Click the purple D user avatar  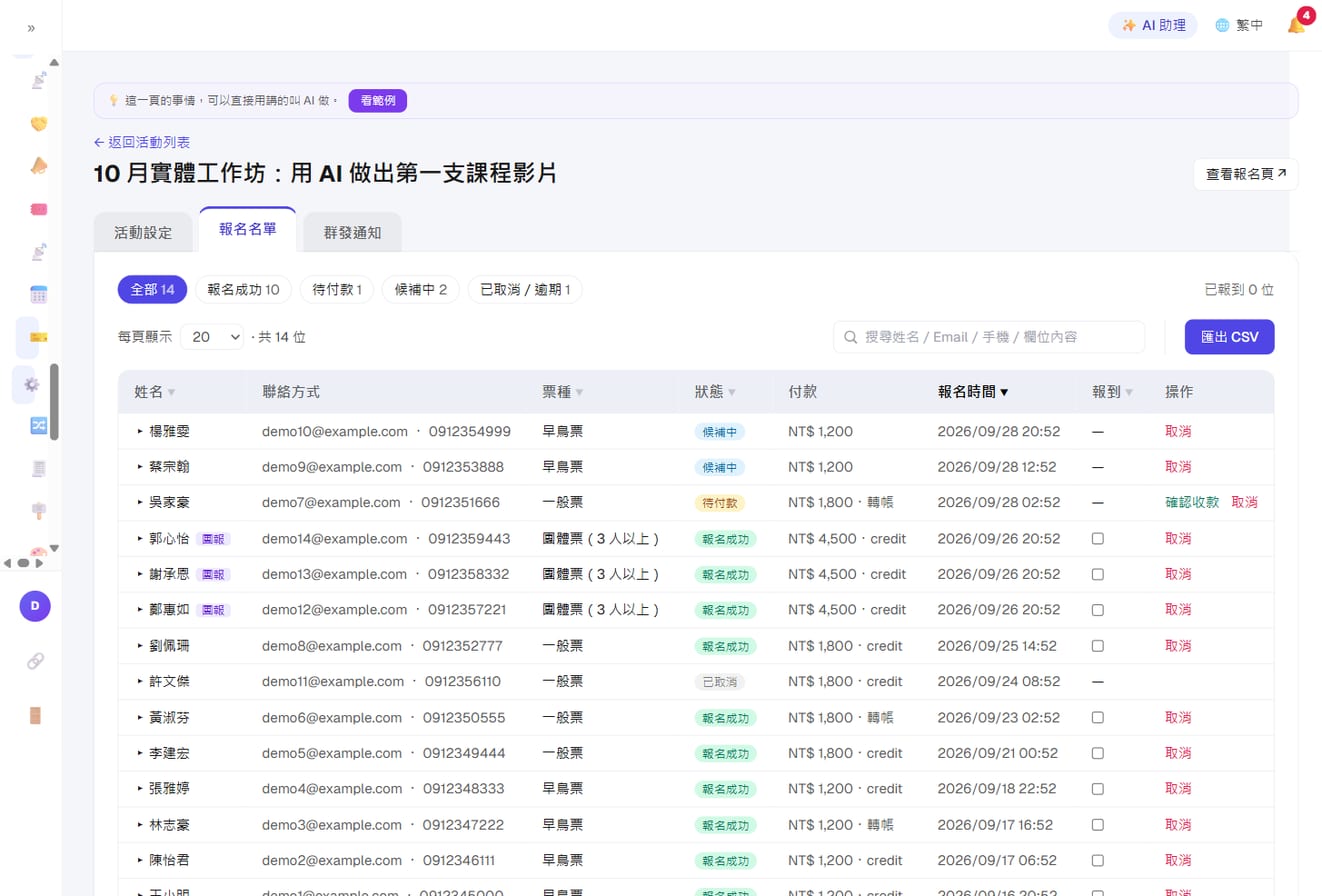(35, 606)
